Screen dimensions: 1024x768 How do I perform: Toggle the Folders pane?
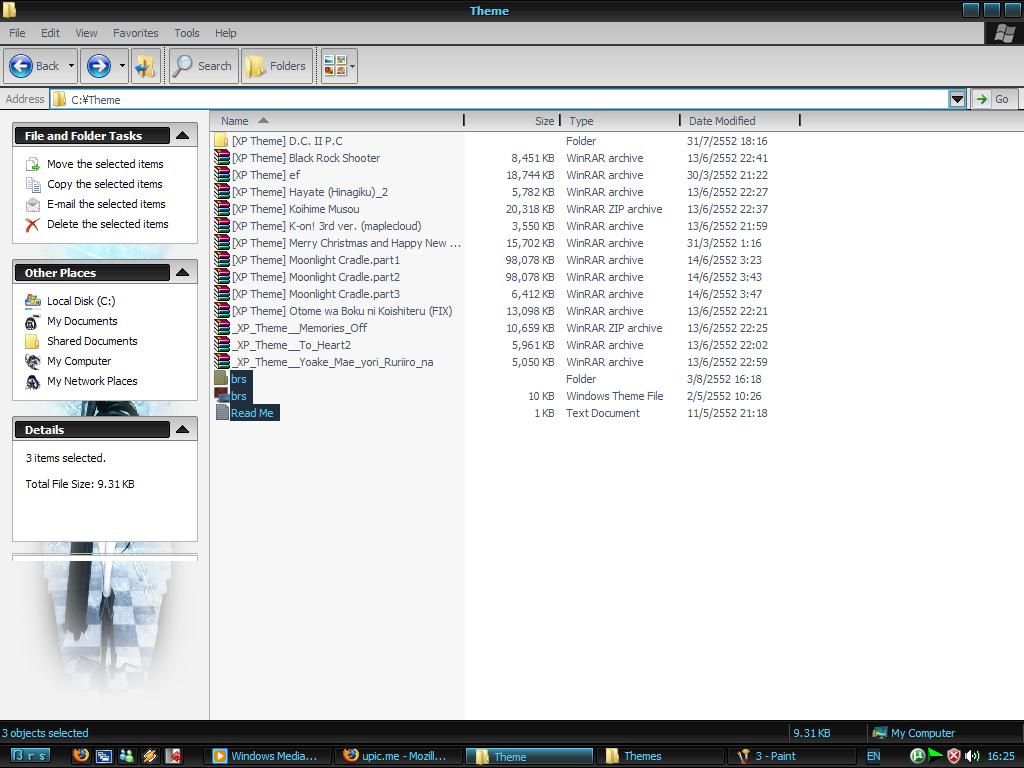(277, 66)
